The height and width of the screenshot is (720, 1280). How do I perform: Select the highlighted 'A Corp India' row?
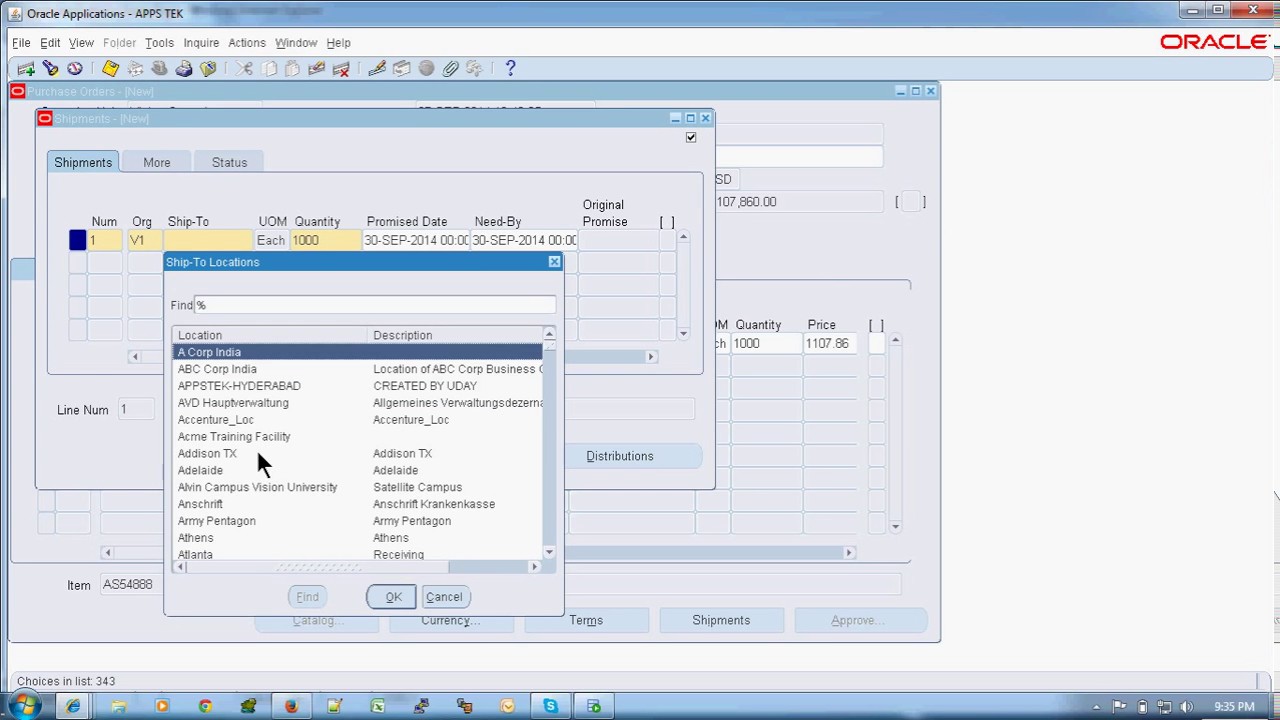click(358, 352)
